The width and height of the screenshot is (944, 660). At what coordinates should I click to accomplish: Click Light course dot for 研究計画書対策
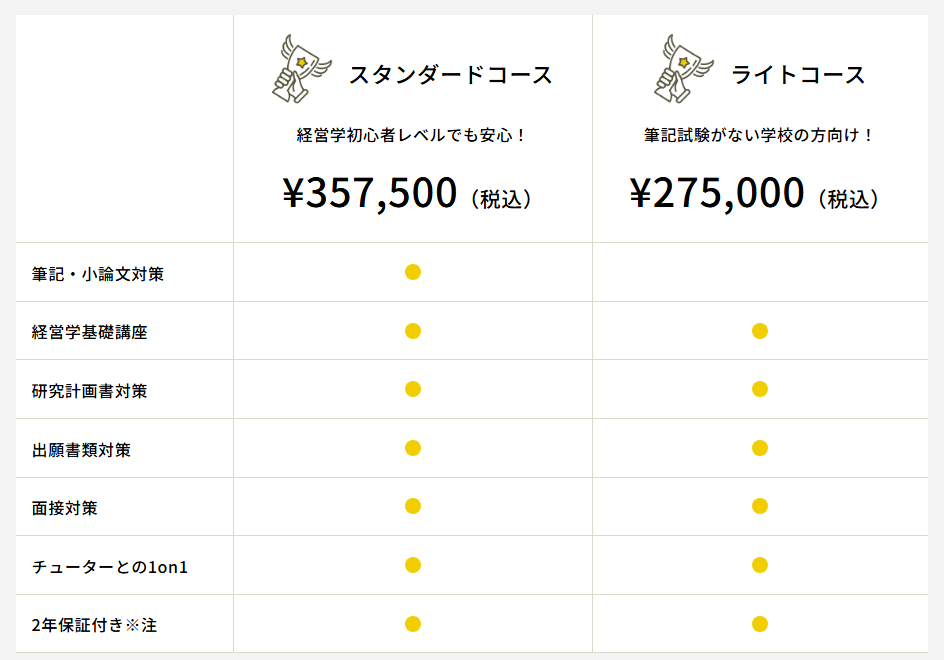(x=760, y=389)
